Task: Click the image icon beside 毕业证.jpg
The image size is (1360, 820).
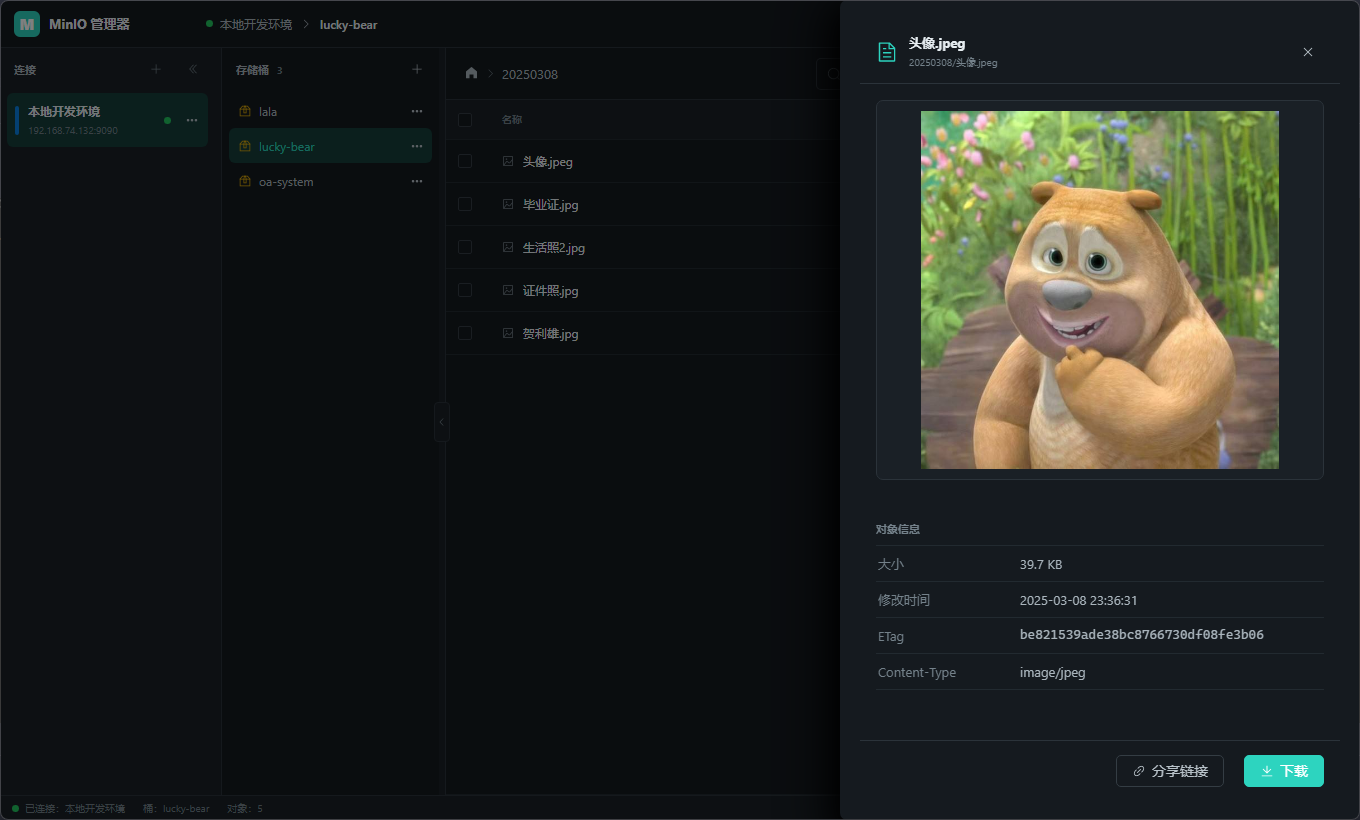Action: tap(508, 204)
